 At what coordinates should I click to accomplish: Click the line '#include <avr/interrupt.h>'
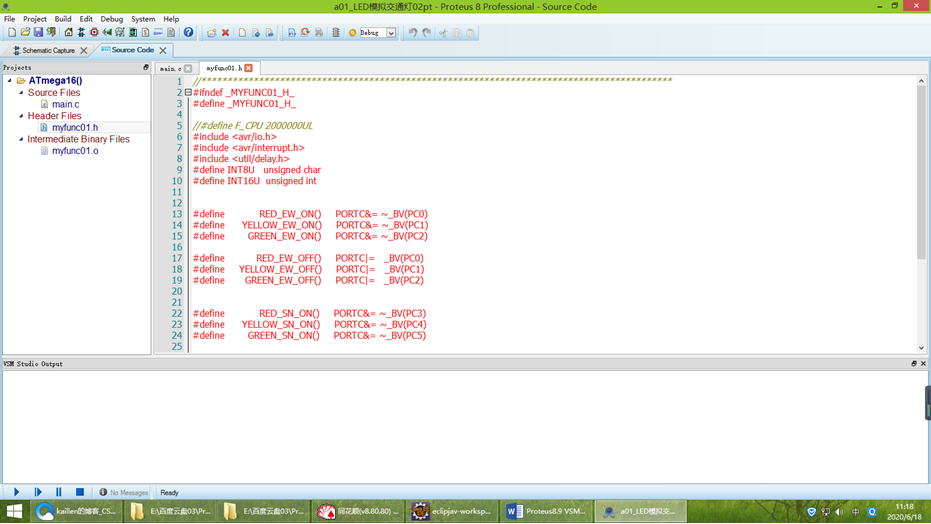point(249,148)
